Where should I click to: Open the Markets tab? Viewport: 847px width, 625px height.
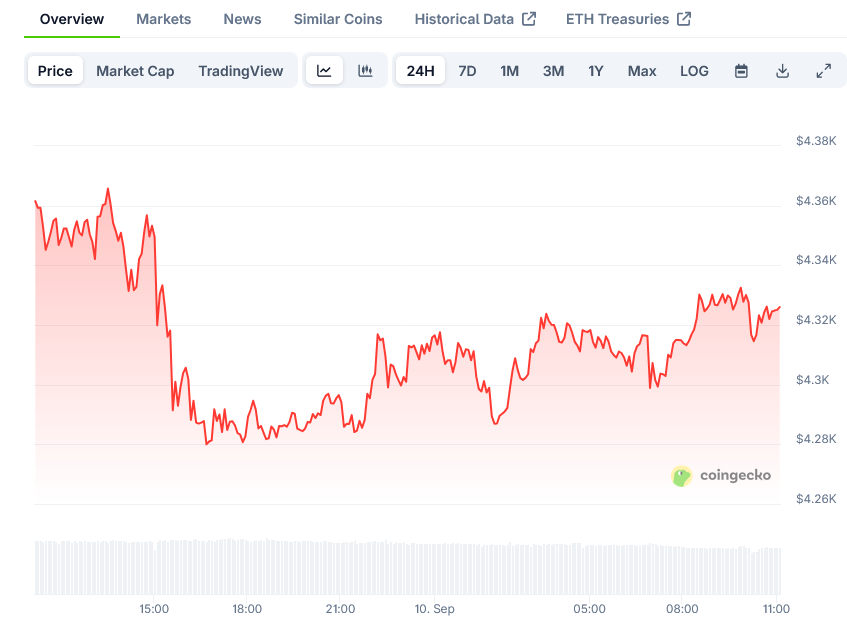163,19
